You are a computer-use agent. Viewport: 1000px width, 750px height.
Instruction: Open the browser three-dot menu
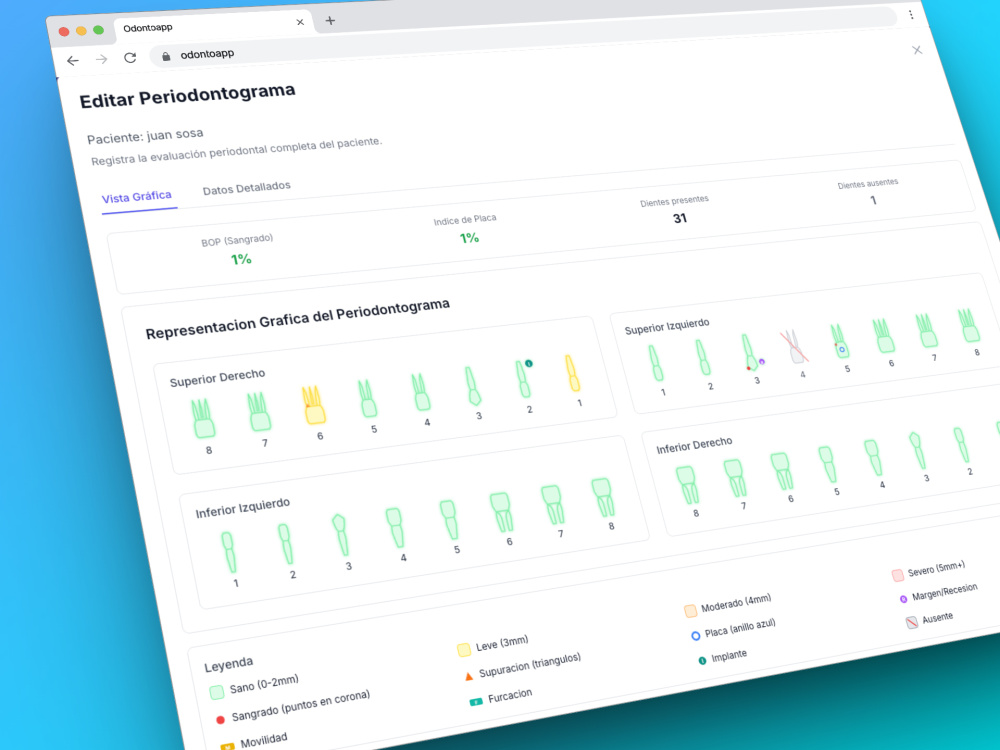(x=911, y=14)
